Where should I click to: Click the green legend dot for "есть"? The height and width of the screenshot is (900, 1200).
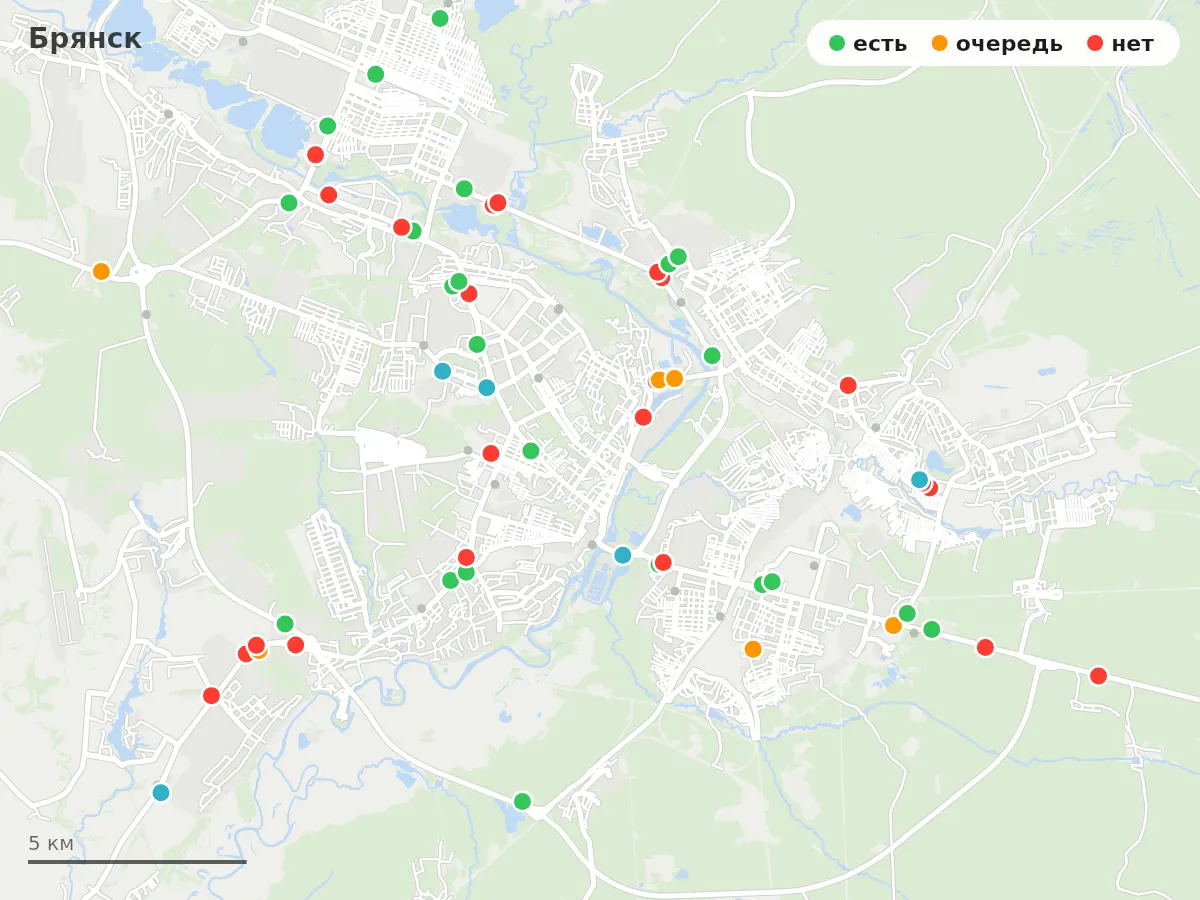[x=838, y=43]
